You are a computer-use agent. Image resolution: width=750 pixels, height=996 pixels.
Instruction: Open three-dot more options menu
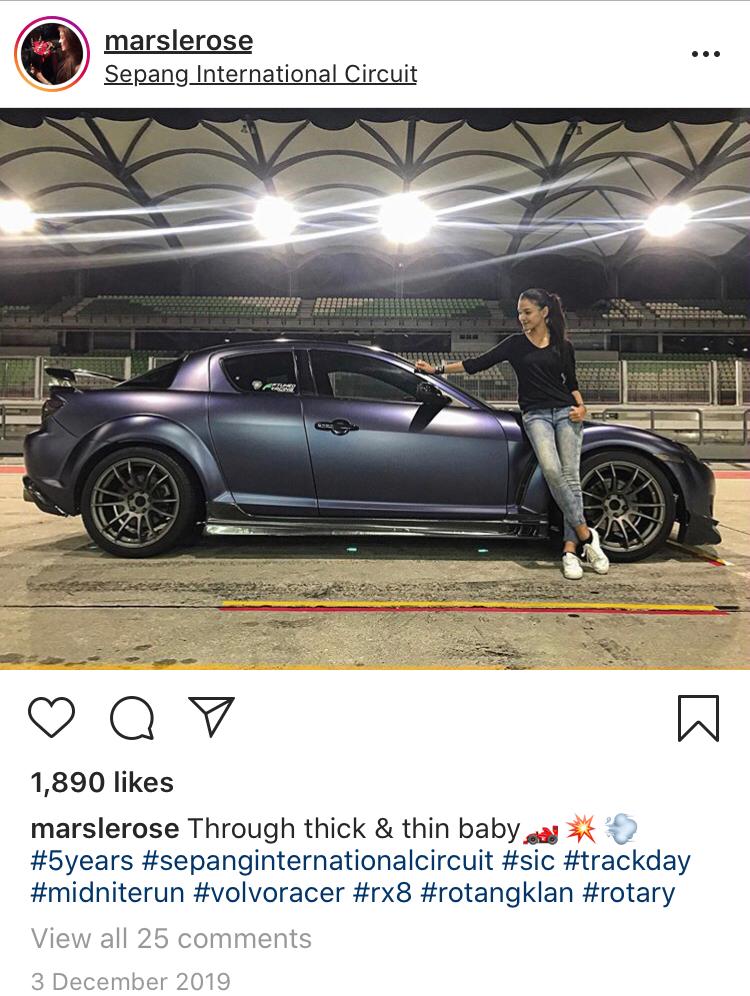(706, 54)
